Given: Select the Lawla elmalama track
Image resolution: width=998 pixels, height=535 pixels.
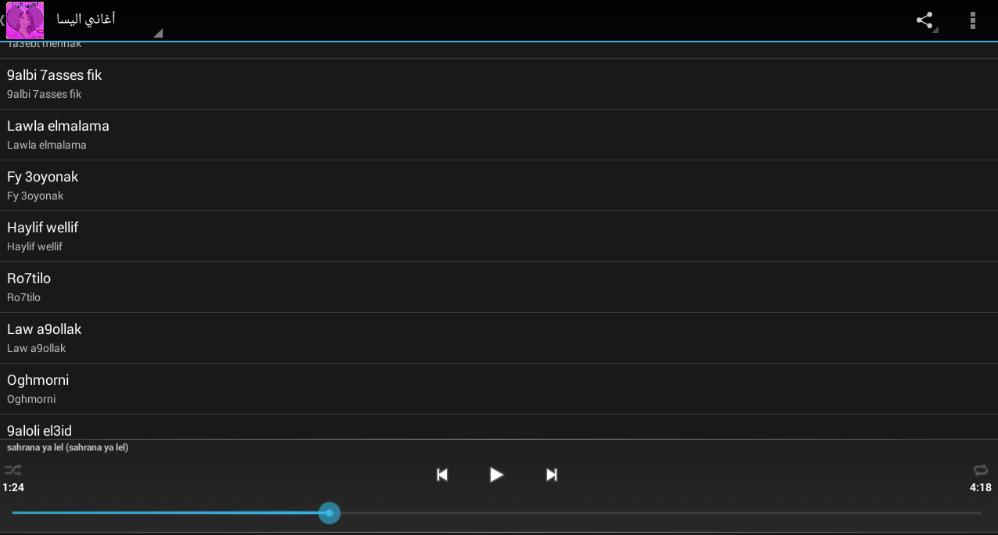Looking at the screenshot, I should tap(499, 135).
